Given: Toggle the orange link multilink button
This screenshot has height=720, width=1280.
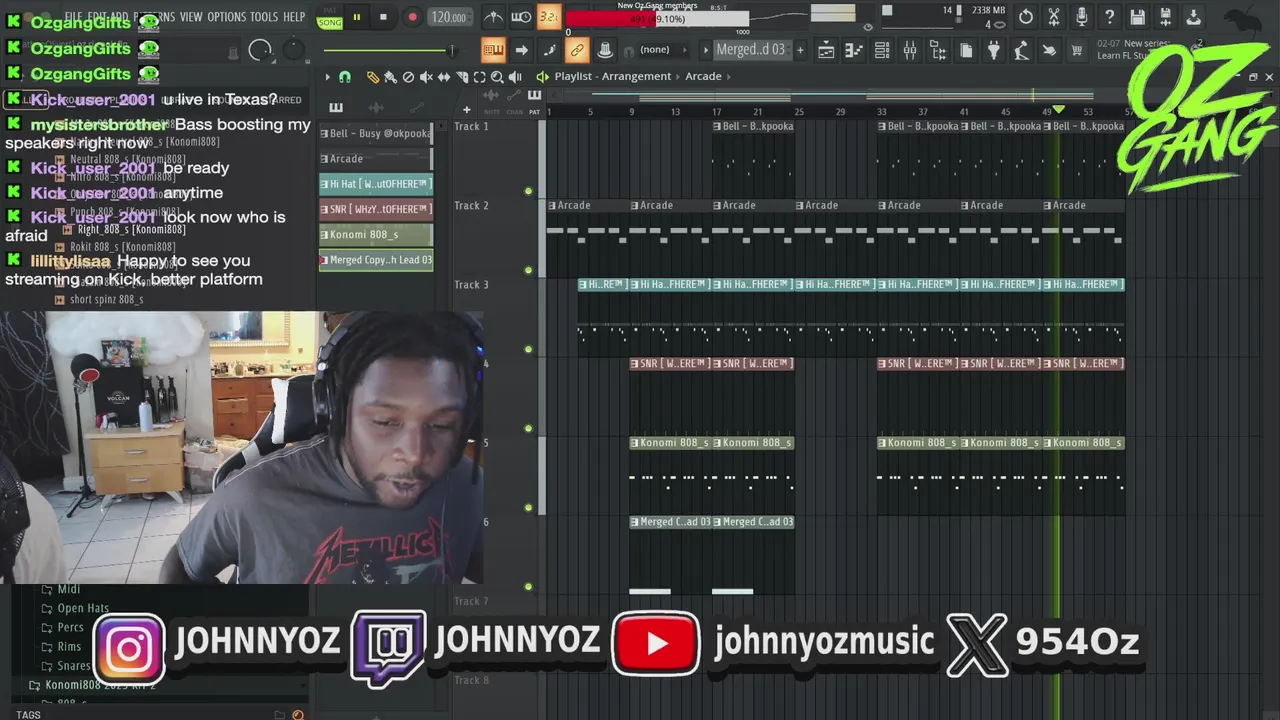Looking at the screenshot, I should [x=577, y=50].
